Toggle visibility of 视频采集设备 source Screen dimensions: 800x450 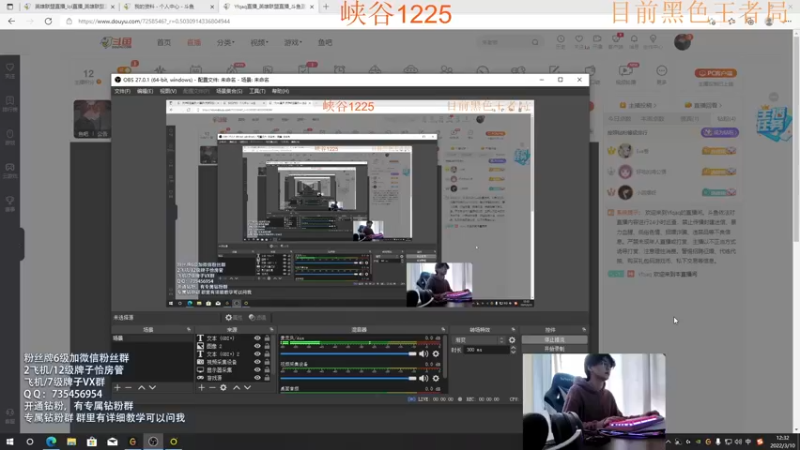(x=257, y=362)
